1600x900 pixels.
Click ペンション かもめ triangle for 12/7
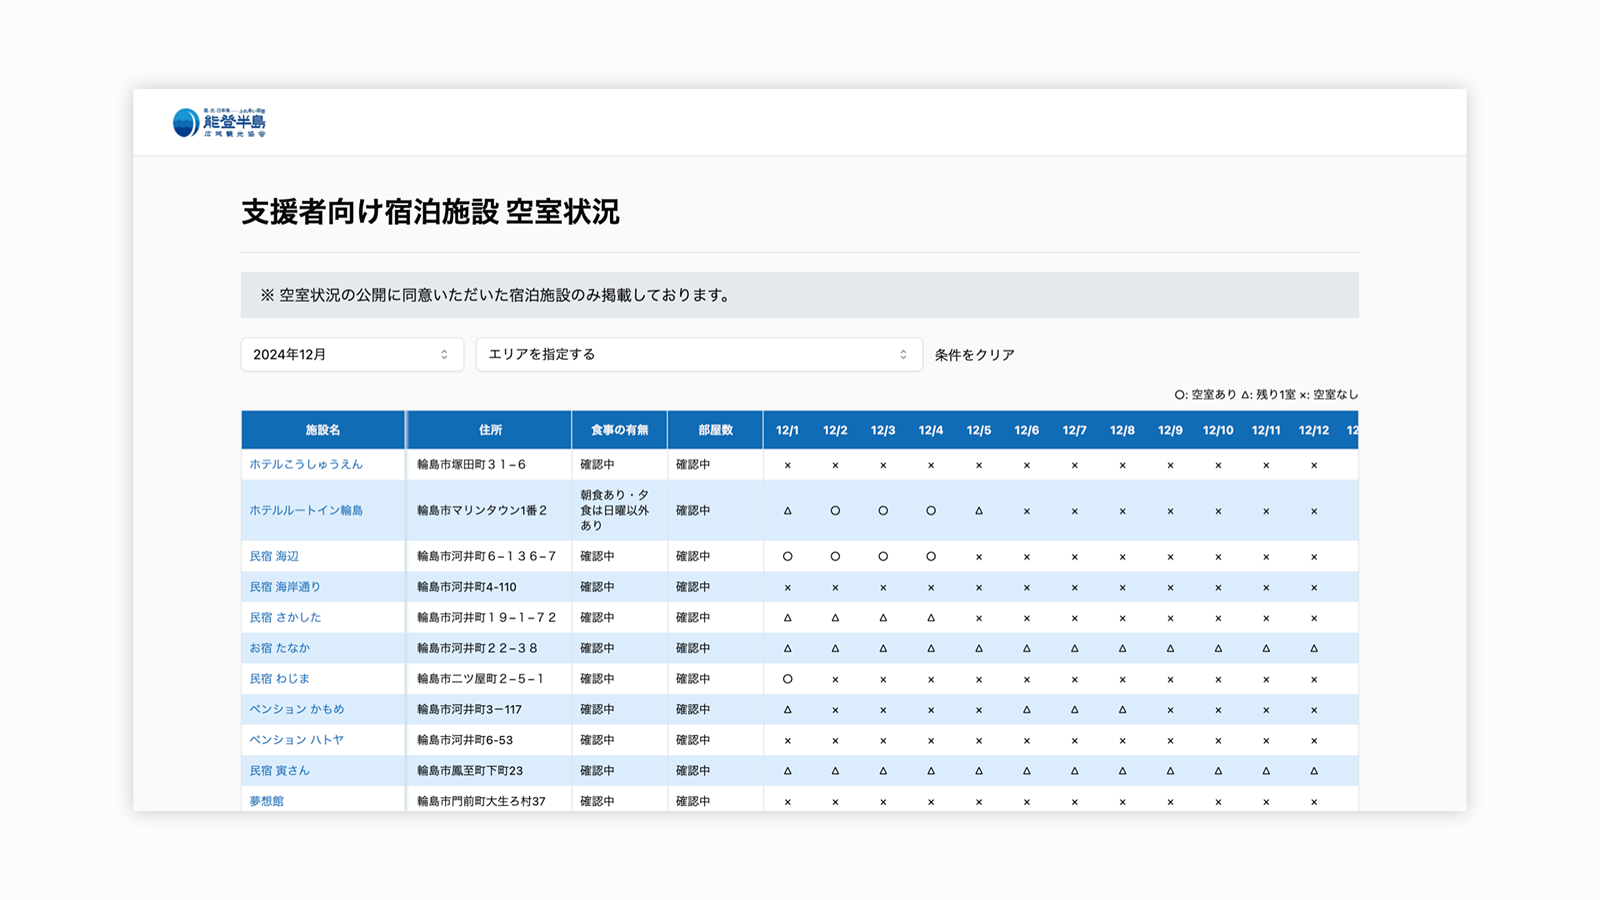pos(1075,710)
